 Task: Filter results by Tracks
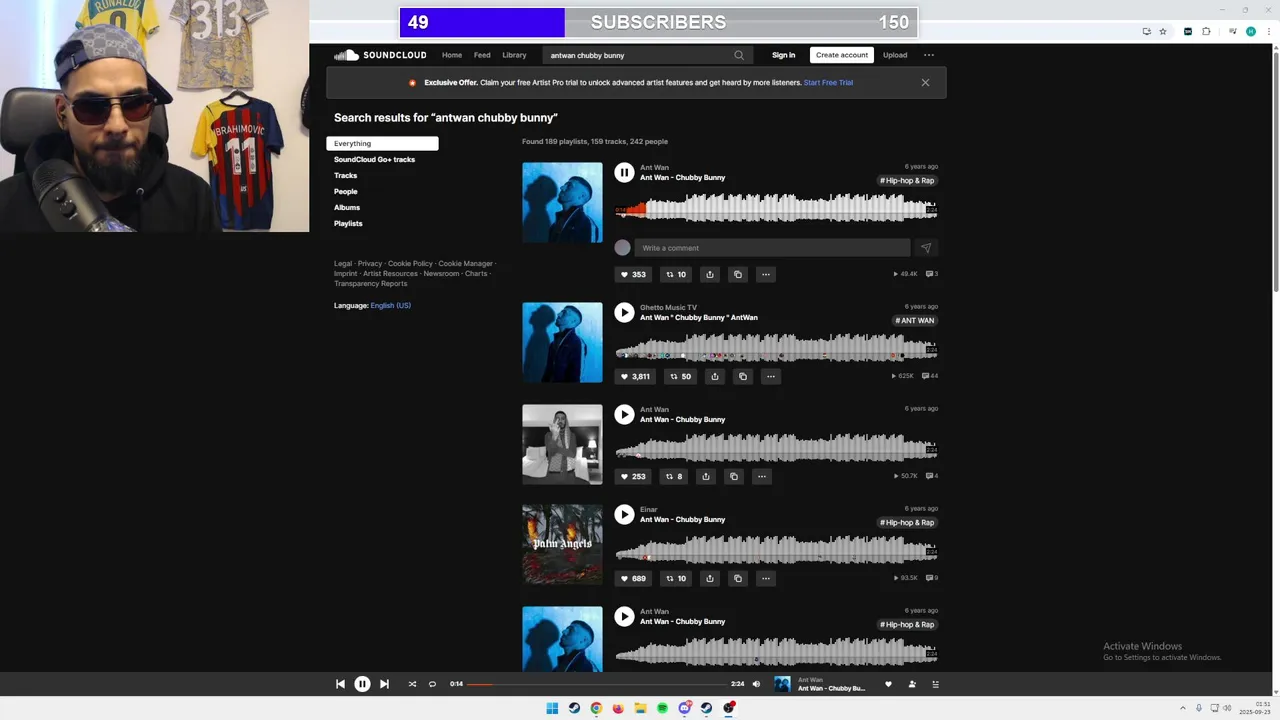coord(345,175)
